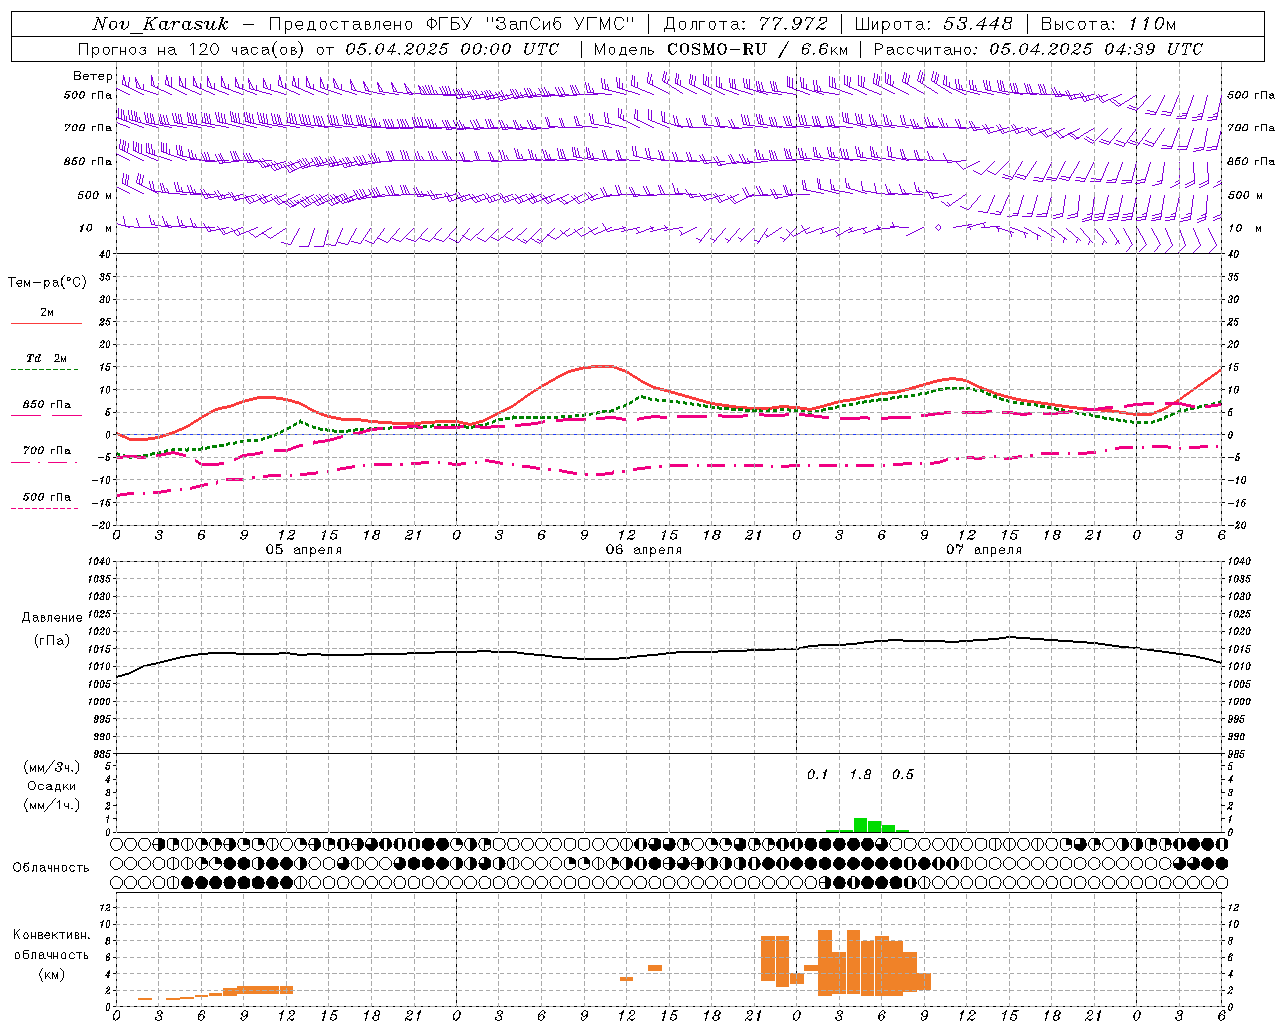Click the '(гПа)' unit label under Давление
Viewport: 1280px width, 1024px height.
pyautogui.click(x=52, y=640)
